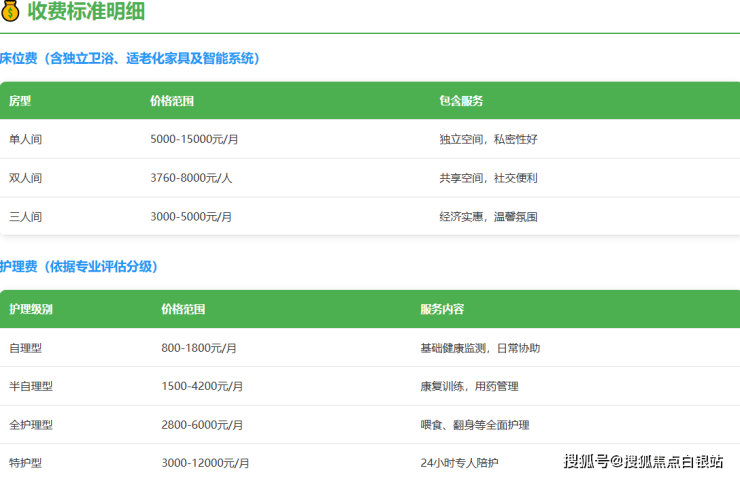Click the 房型 column header
Screen dimensions: 740x477
(20, 101)
